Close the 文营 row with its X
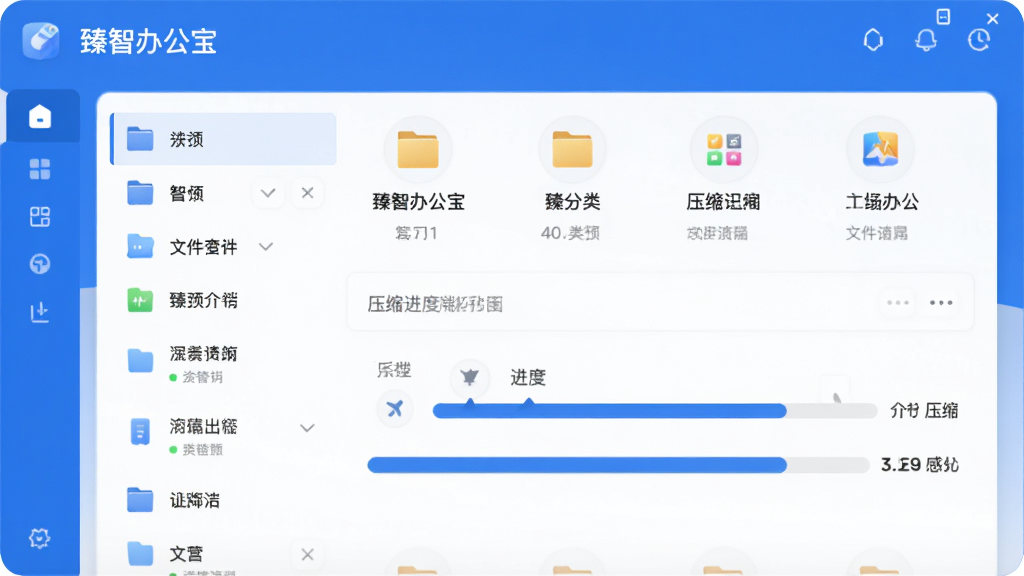This screenshot has width=1024, height=576. [x=308, y=554]
